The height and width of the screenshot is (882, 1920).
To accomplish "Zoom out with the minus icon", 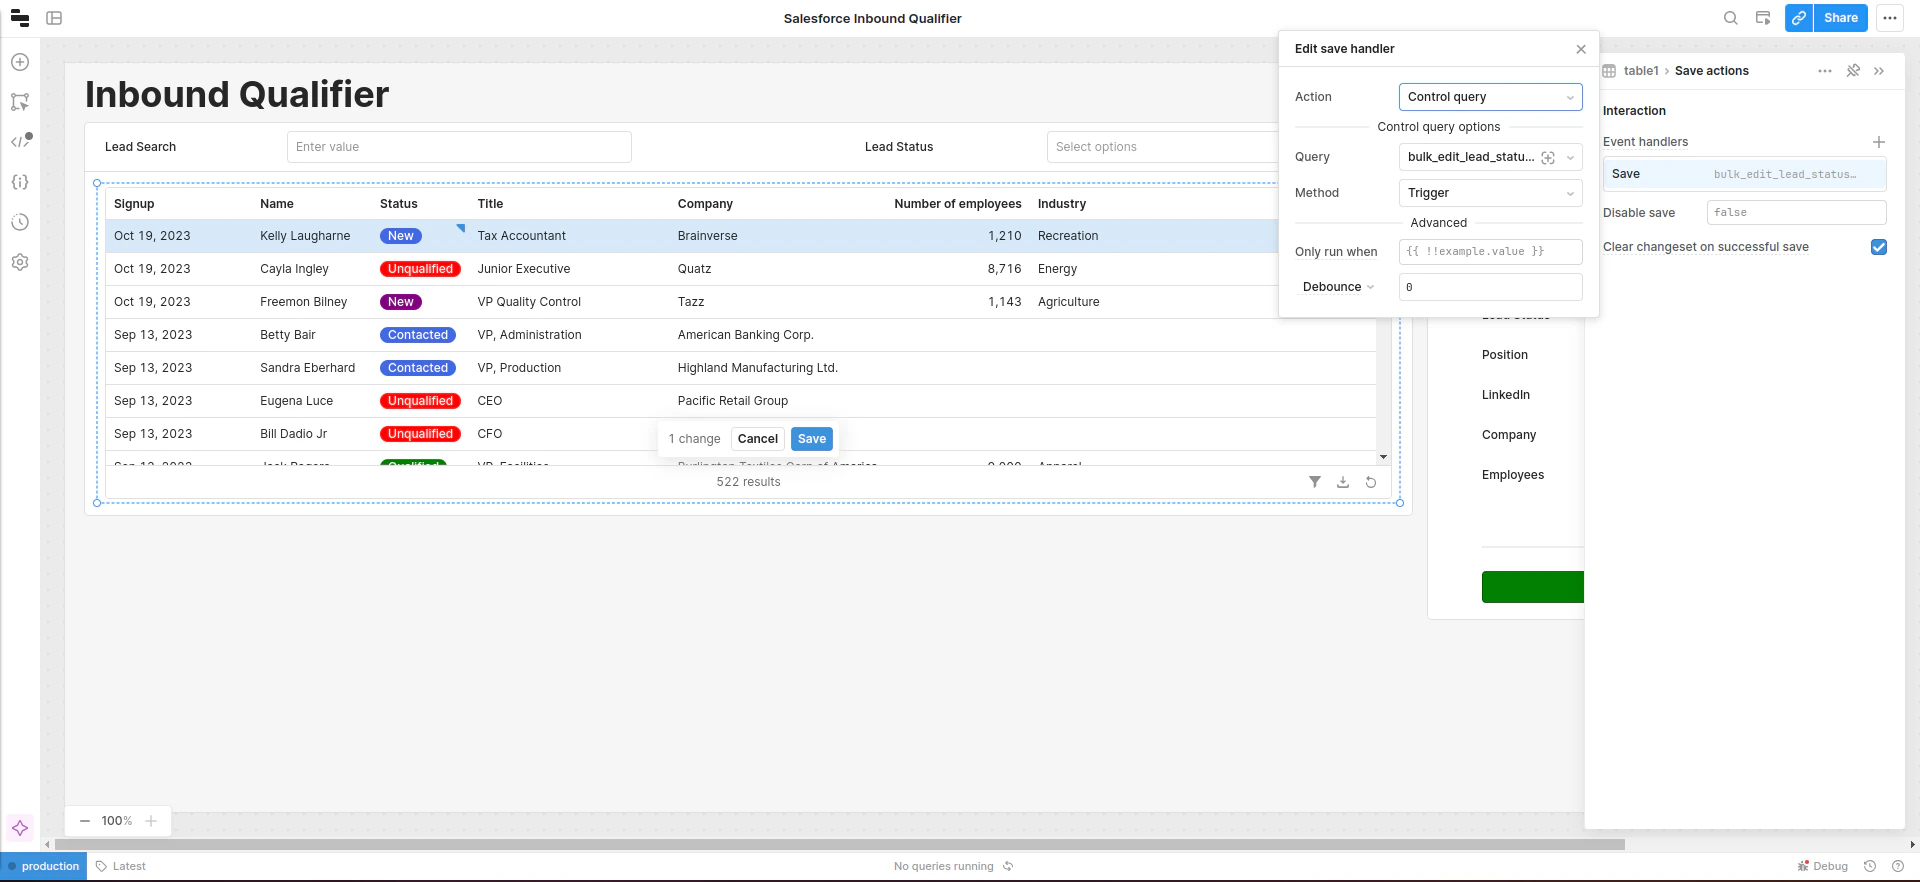I will [85, 821].
